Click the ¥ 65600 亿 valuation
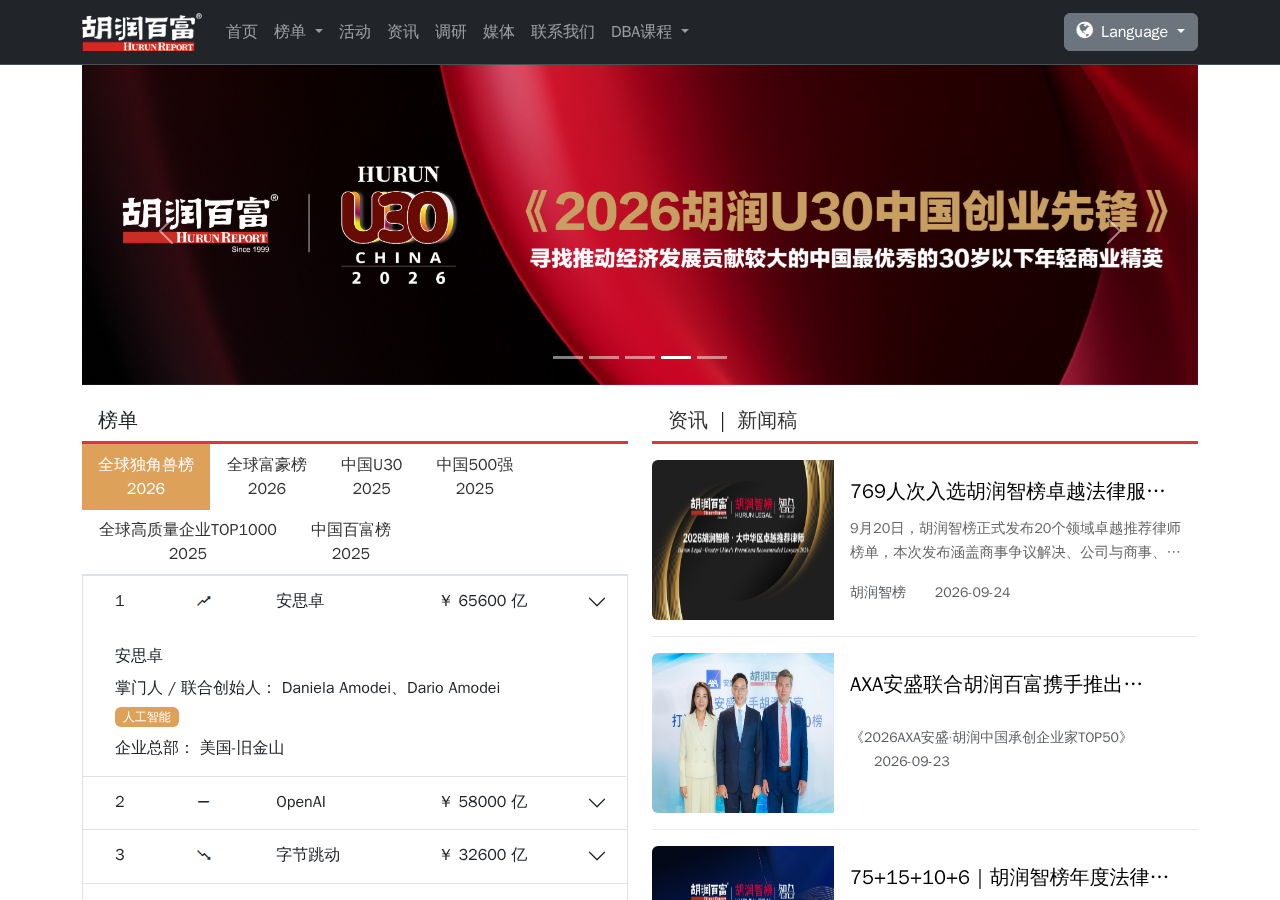1280x900 pixels. tap(483, 601)
